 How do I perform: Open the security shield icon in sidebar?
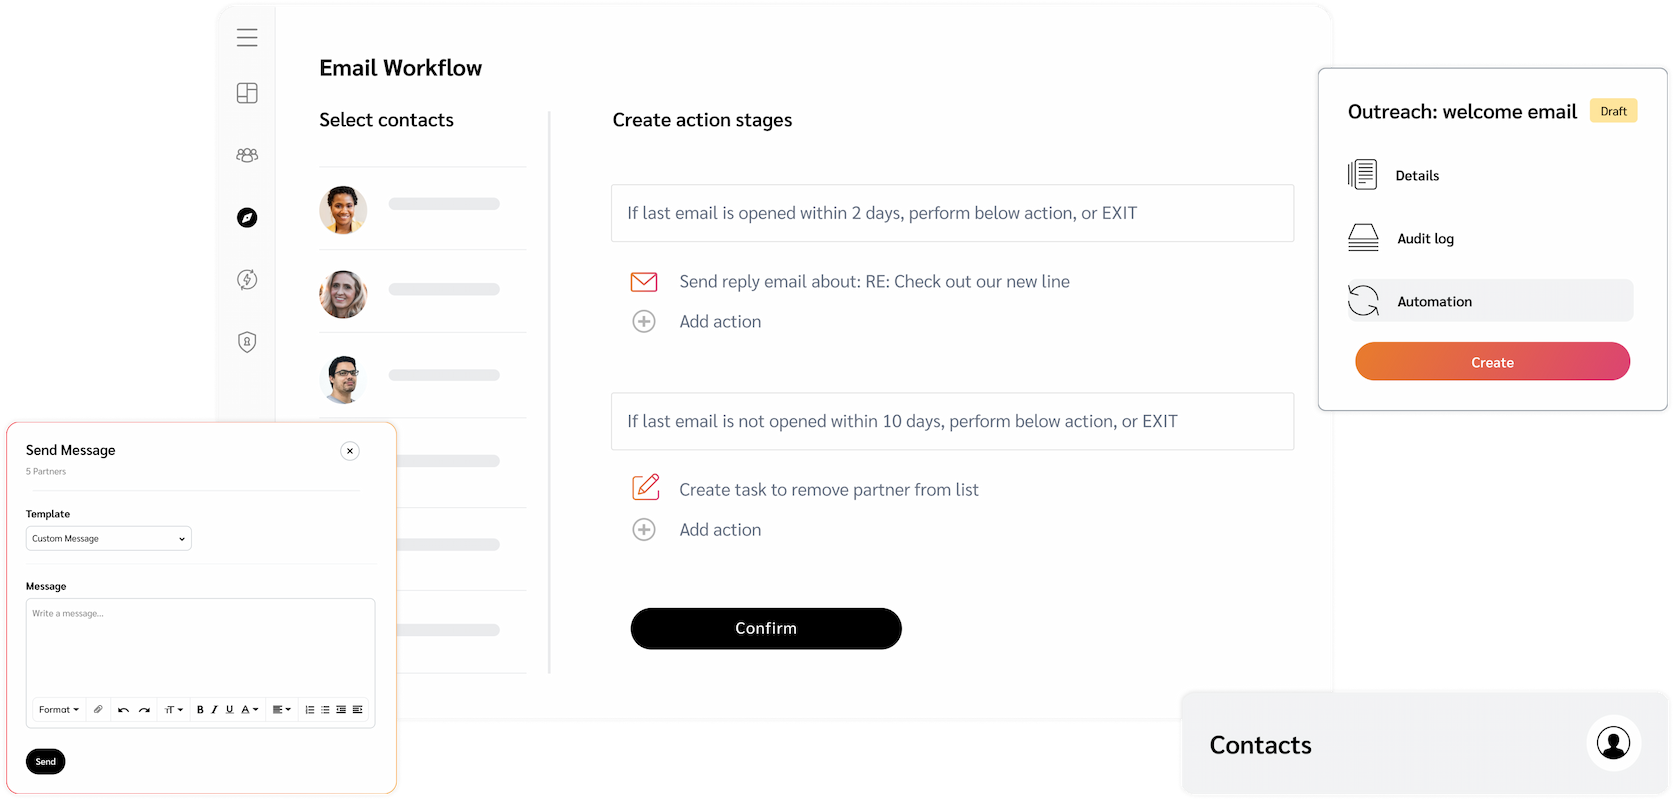(247, 342)
